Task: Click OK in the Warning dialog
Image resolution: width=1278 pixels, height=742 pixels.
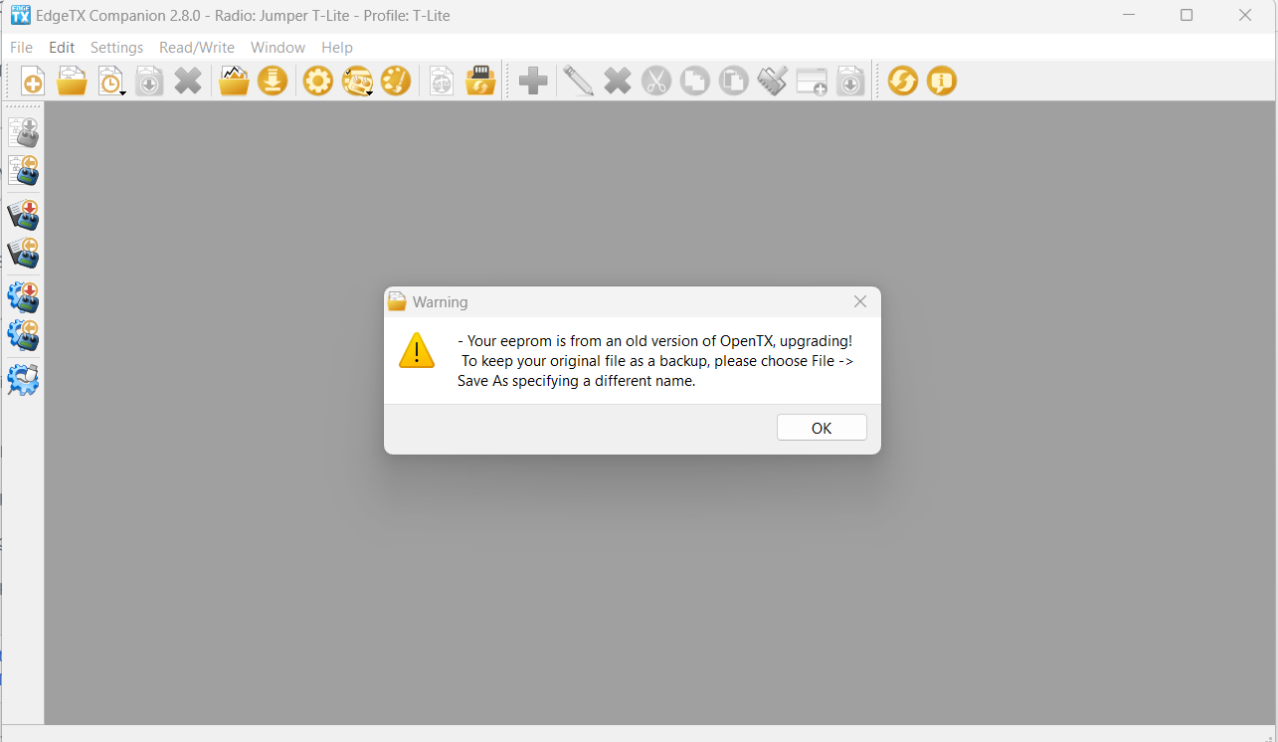Action: tap(822, 428)
